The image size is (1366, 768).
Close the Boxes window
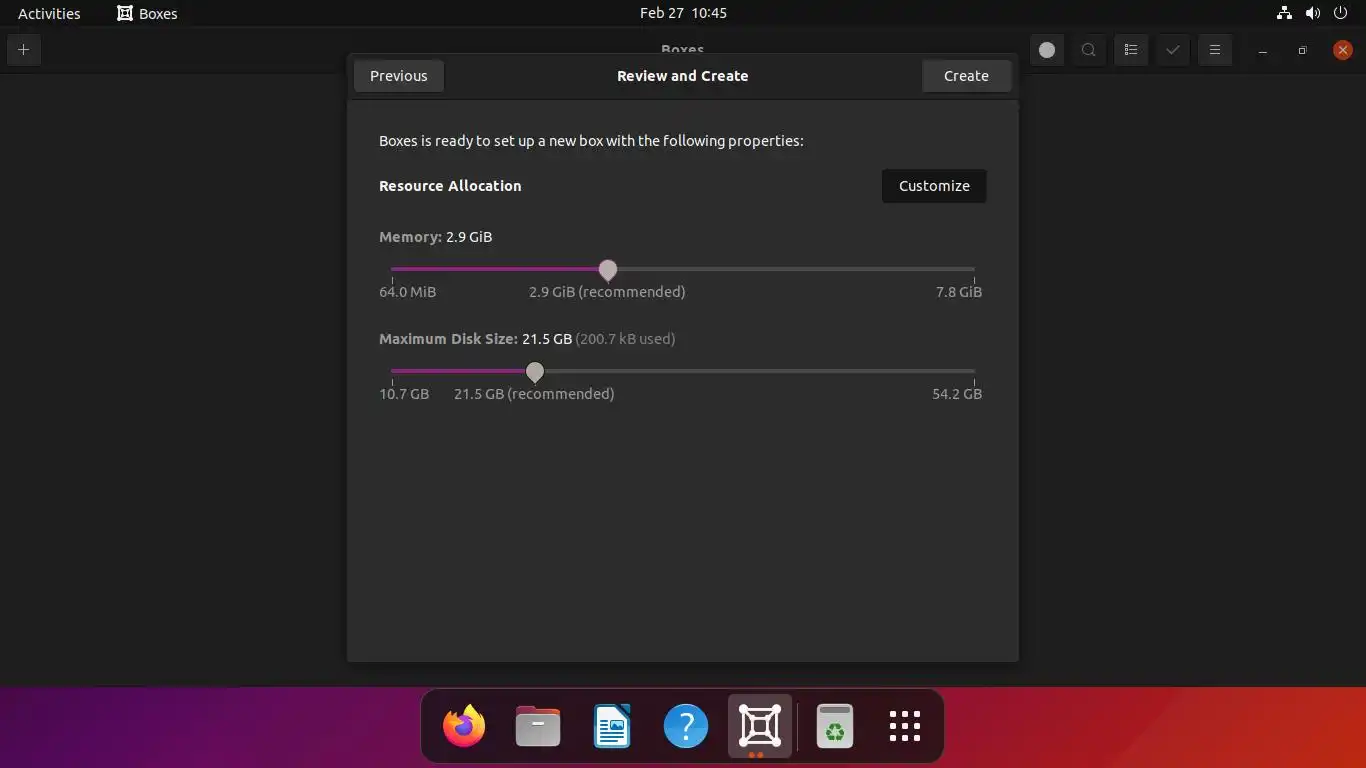coord(1343,50)
